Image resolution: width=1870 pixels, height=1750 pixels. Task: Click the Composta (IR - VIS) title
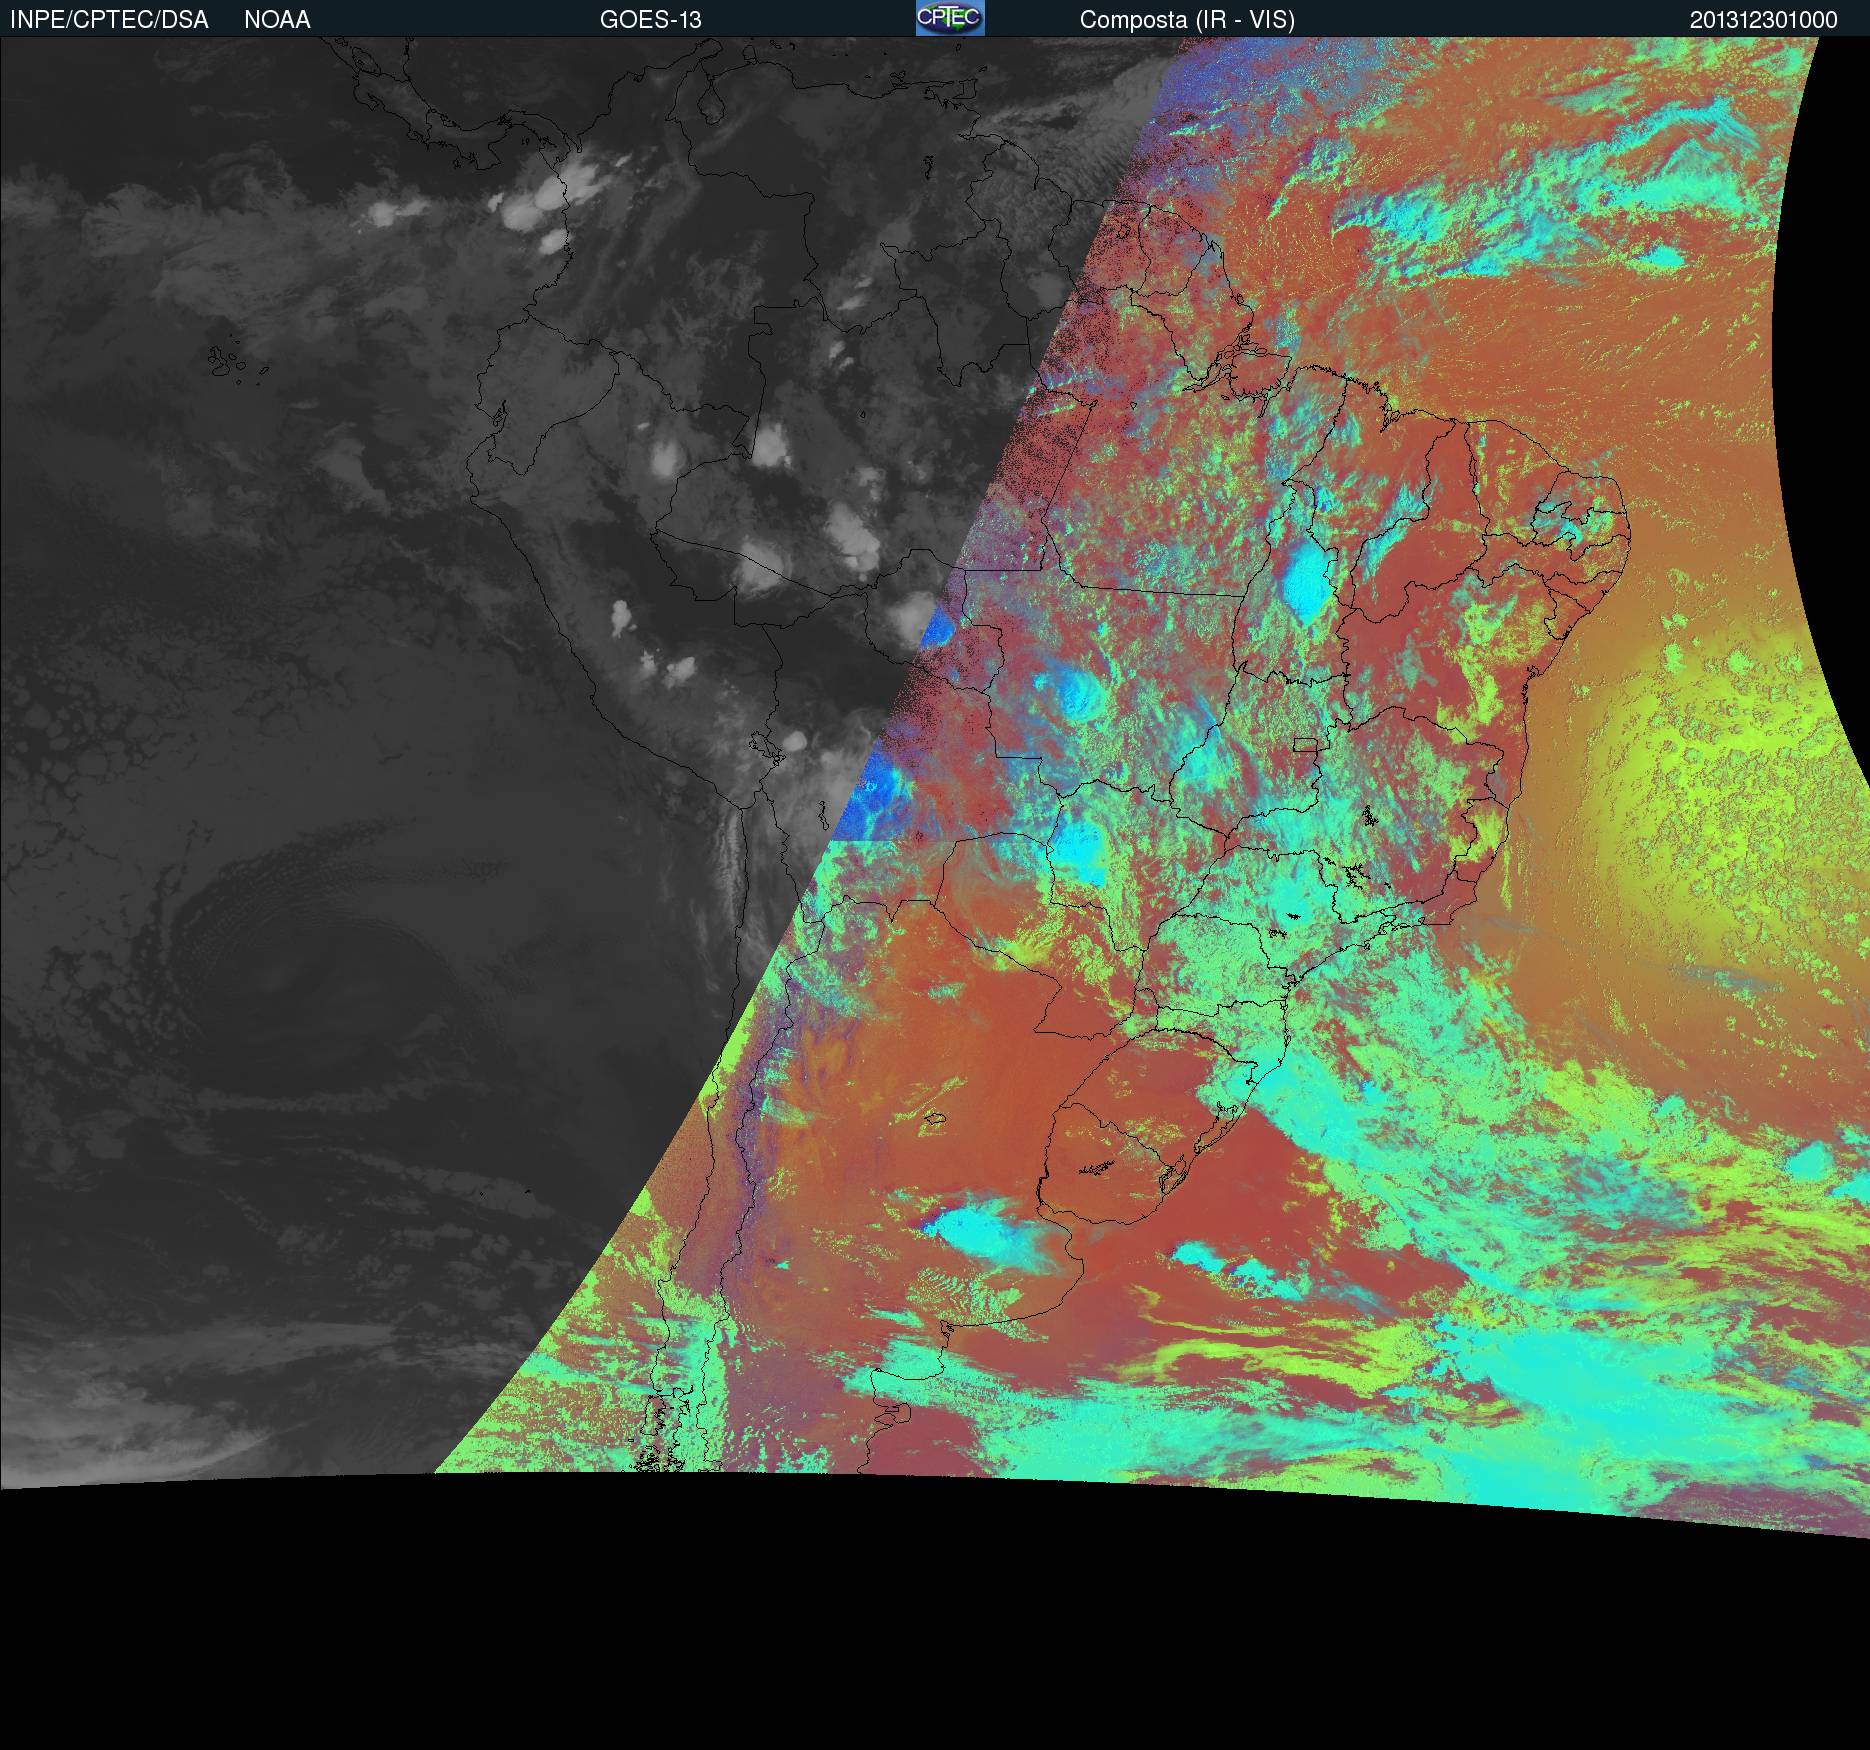pos(1187,20)
